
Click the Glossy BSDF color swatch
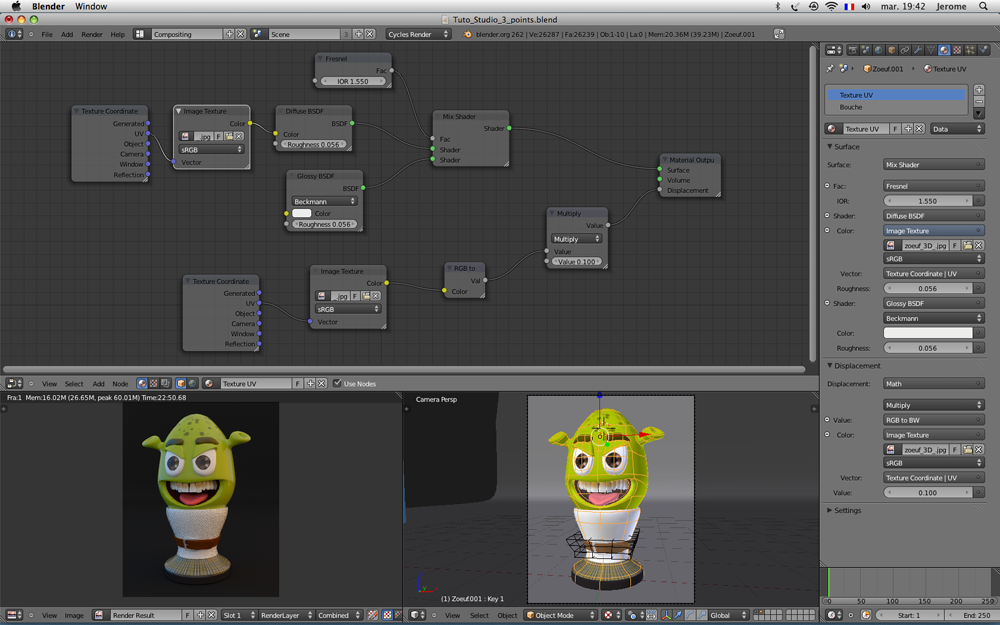[301, 213]
